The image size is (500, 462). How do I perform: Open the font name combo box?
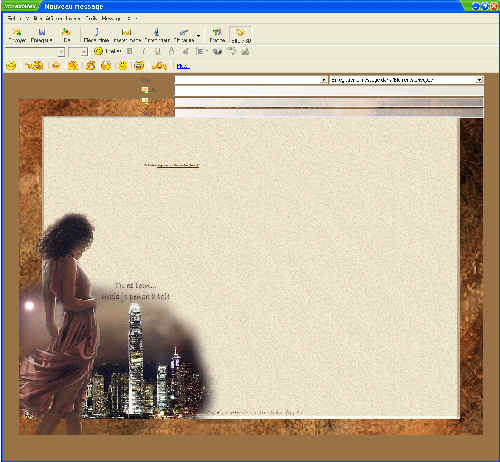click(x=35, y=52)
